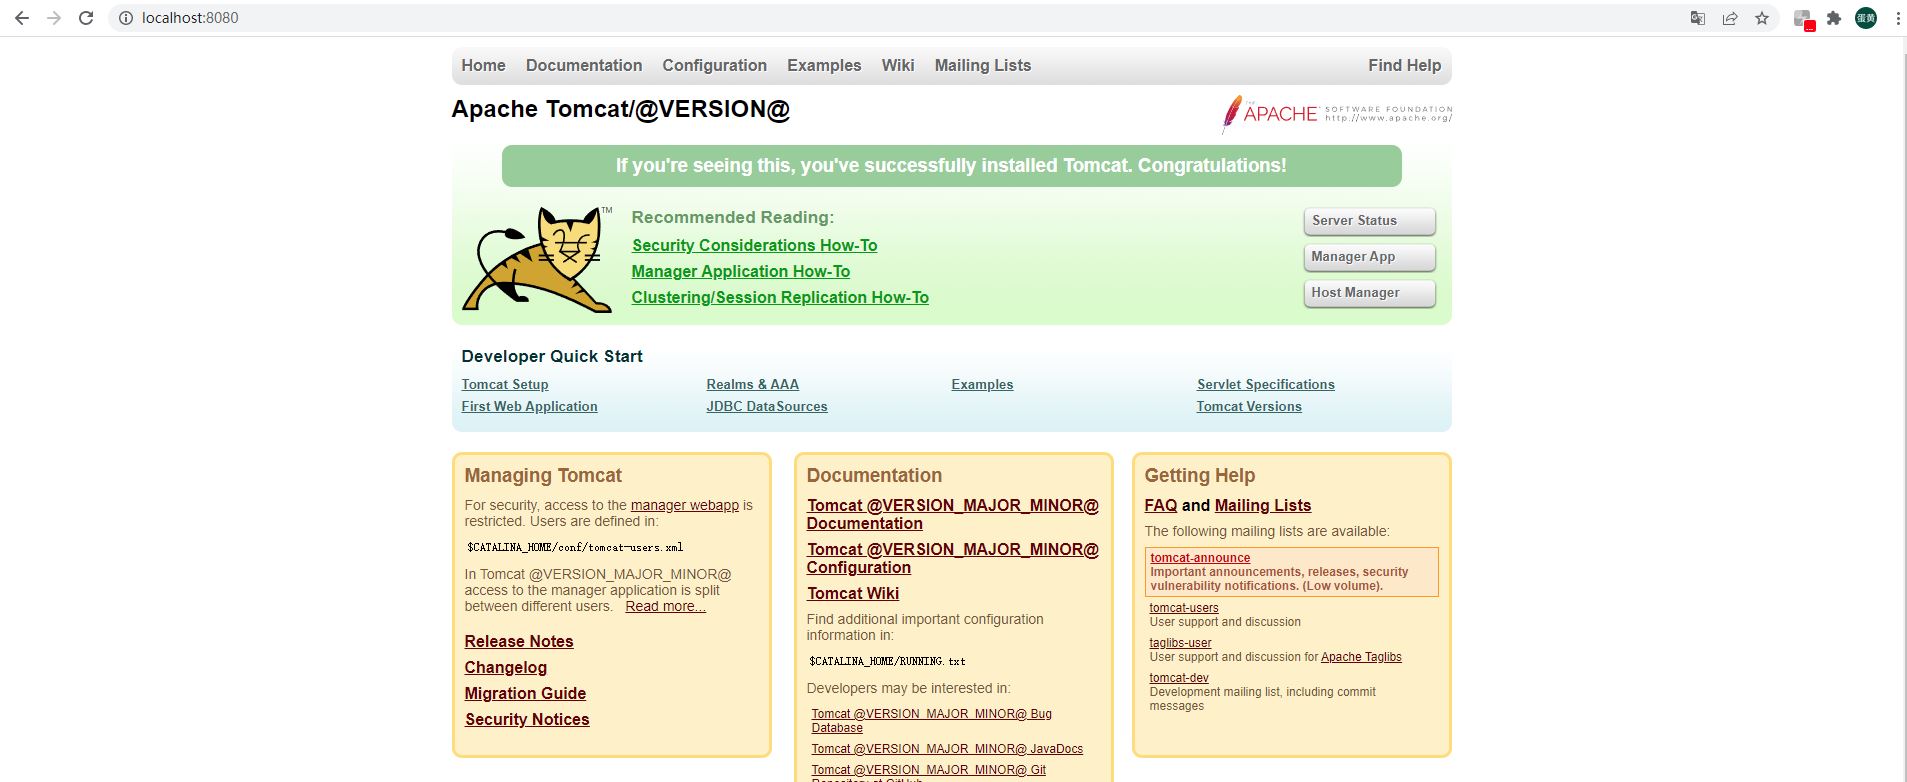Click the Apache Tomcat/@VERSION@ heading
1907x782 pixels.
click(x=620, y=109)
